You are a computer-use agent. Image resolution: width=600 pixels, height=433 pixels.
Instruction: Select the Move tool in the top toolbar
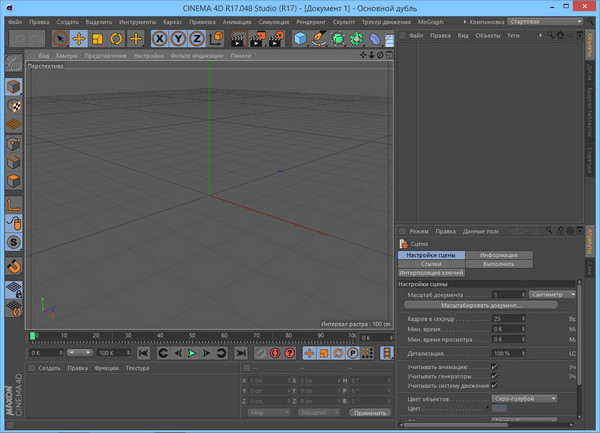point(78,39)
